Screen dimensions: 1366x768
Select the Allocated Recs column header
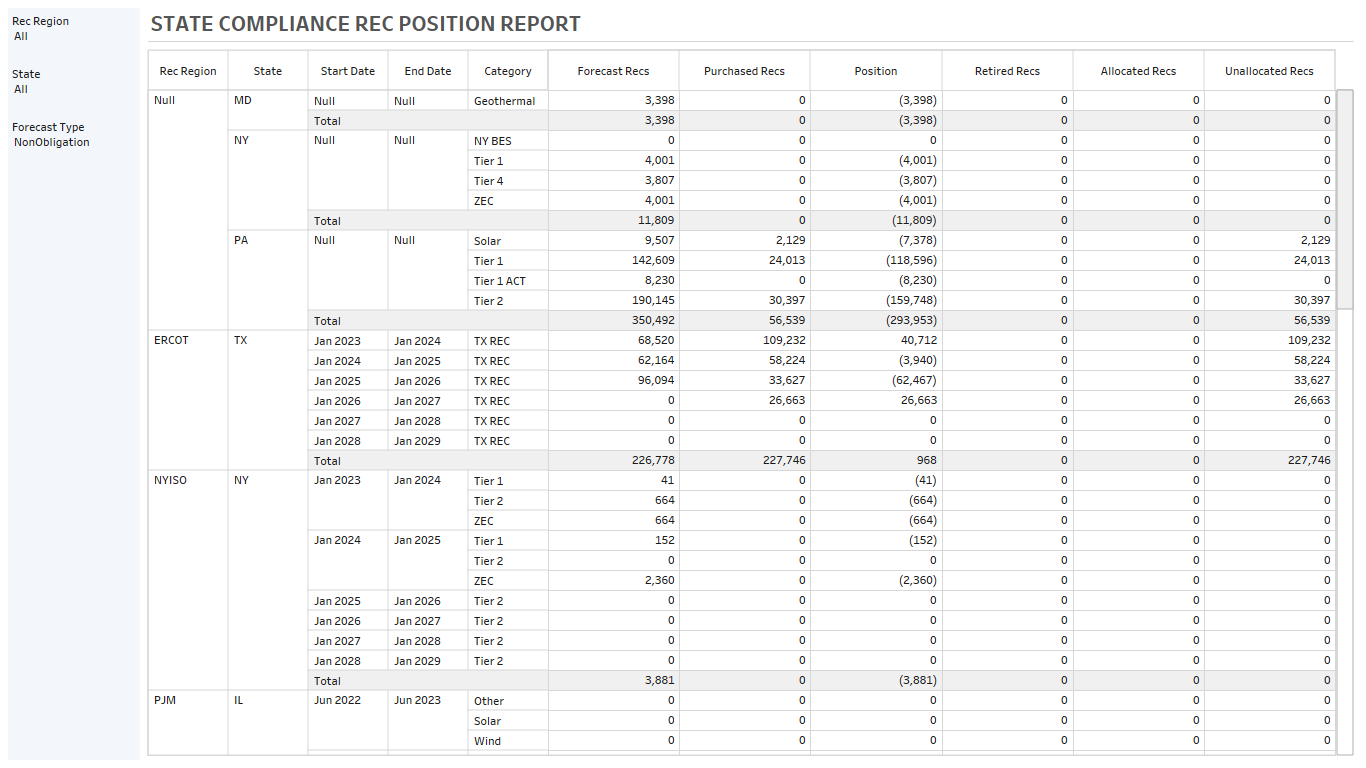[x=1138, y=71]
